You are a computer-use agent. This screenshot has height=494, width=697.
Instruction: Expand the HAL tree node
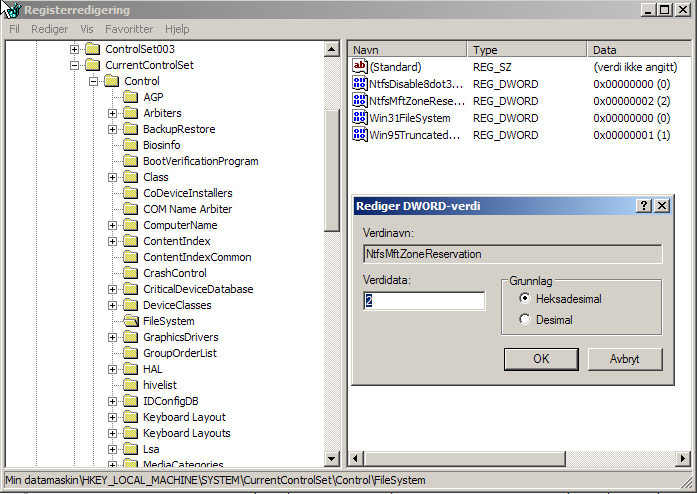(112, 369)
